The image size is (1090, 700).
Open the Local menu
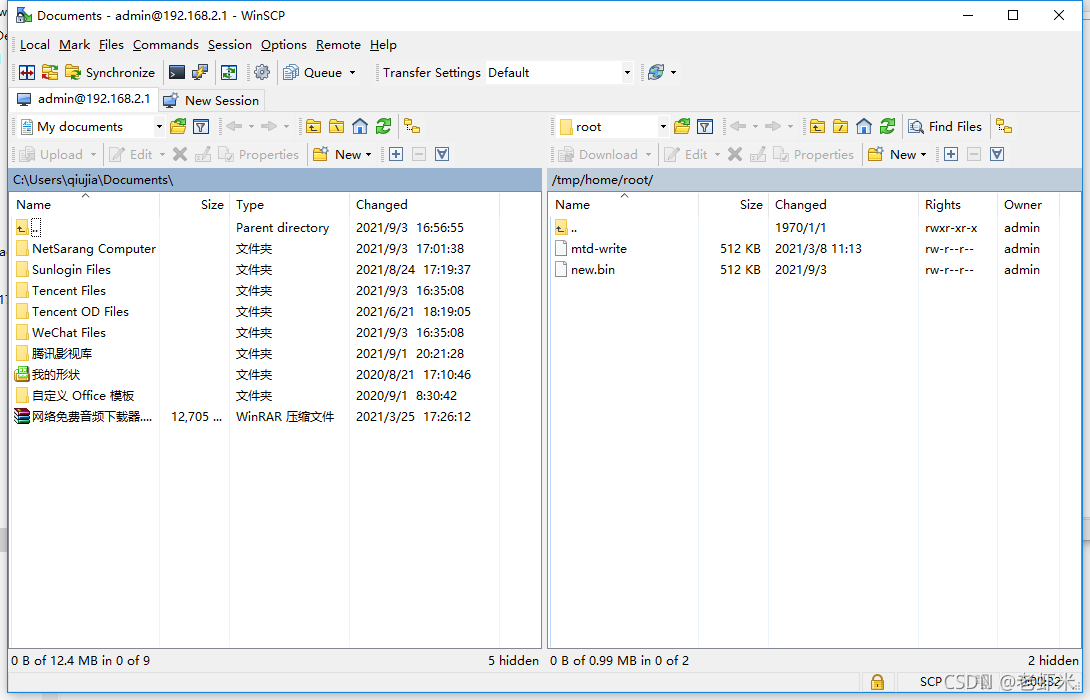[x=35, y=44]
